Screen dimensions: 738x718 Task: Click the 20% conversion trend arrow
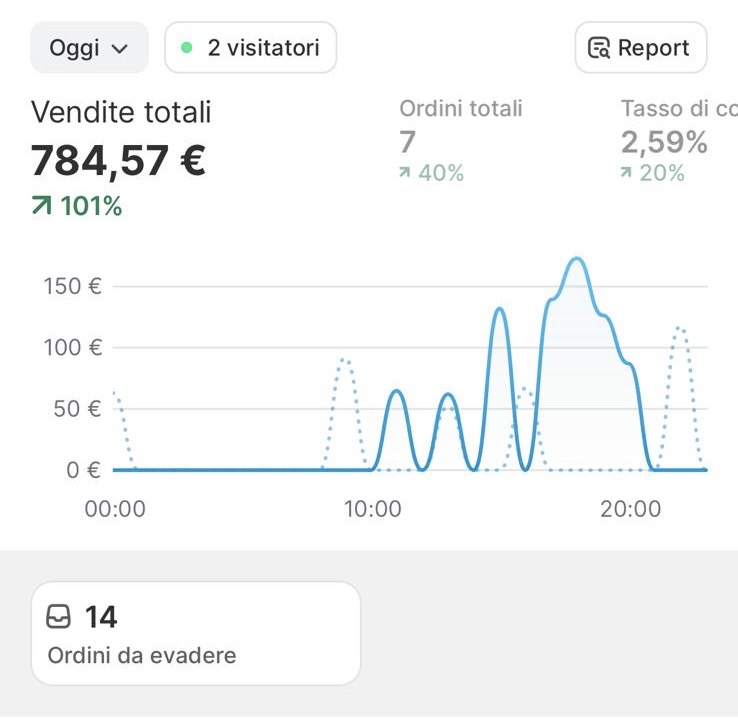pos(626,172)
